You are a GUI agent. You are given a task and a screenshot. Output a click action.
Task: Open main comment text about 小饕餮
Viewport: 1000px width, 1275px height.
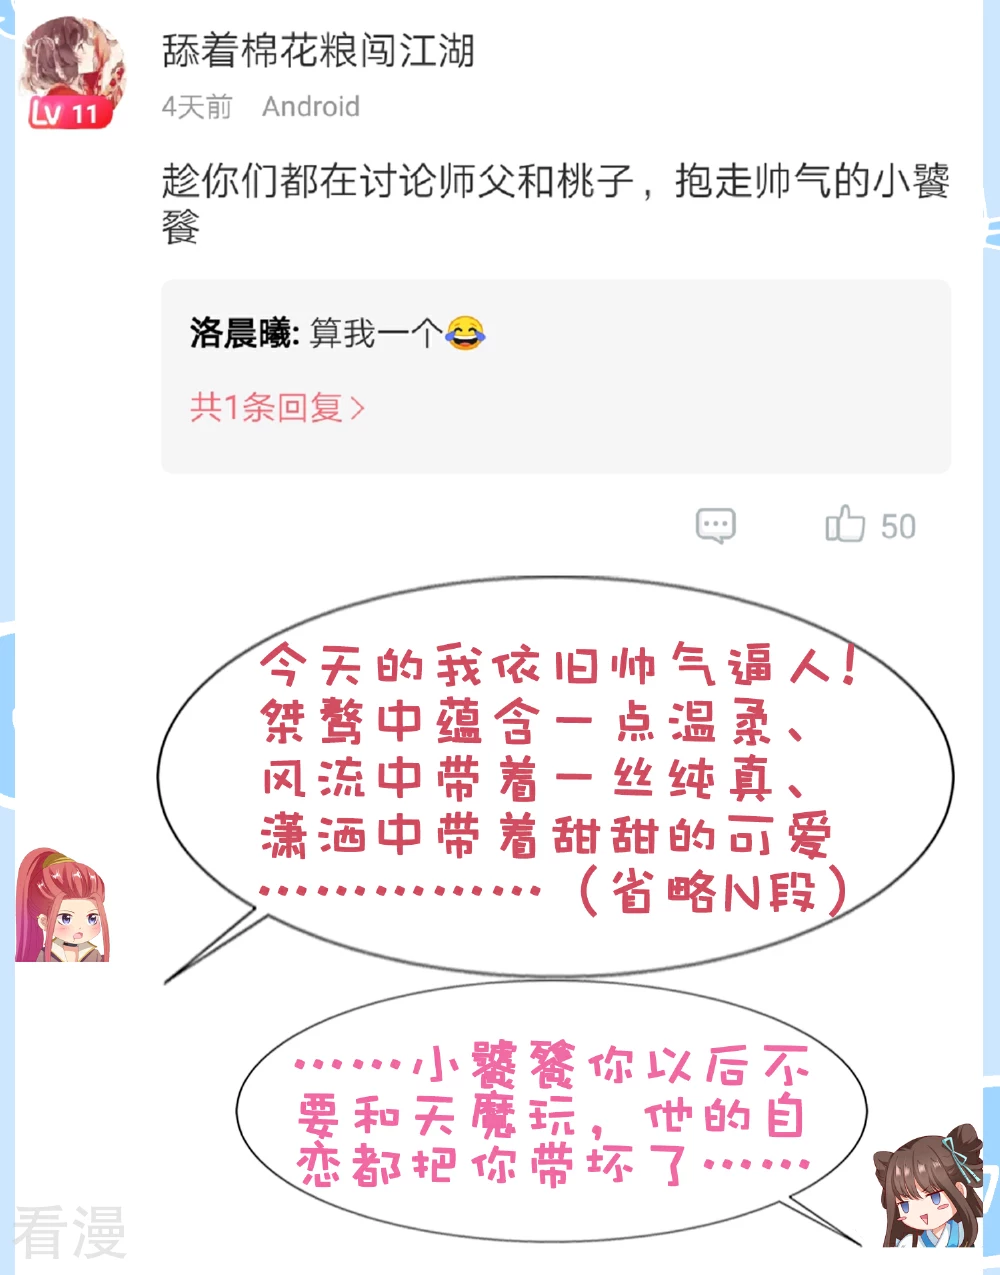coord(556,203)
